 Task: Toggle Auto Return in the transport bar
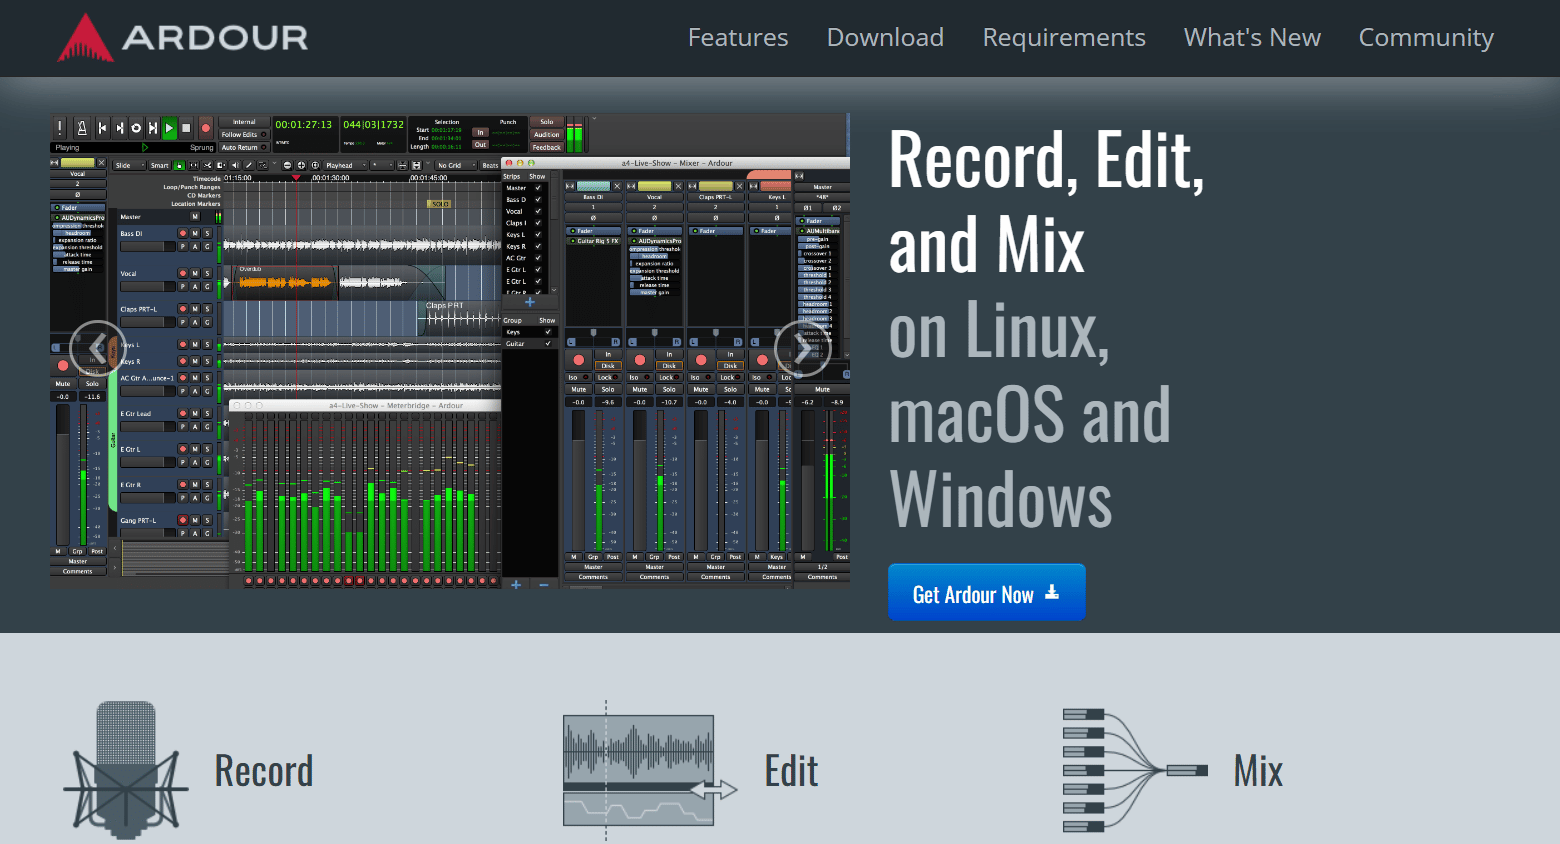point(244,148)
